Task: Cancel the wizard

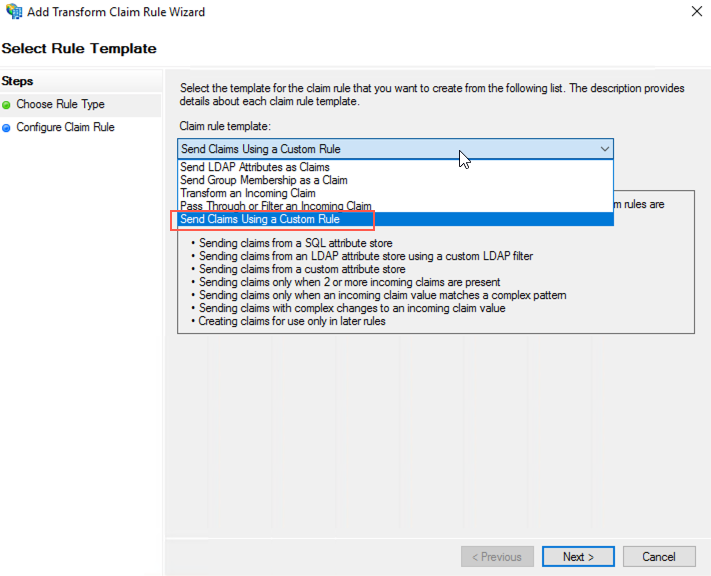Action: pyautogui.click(x=659, y=557)
